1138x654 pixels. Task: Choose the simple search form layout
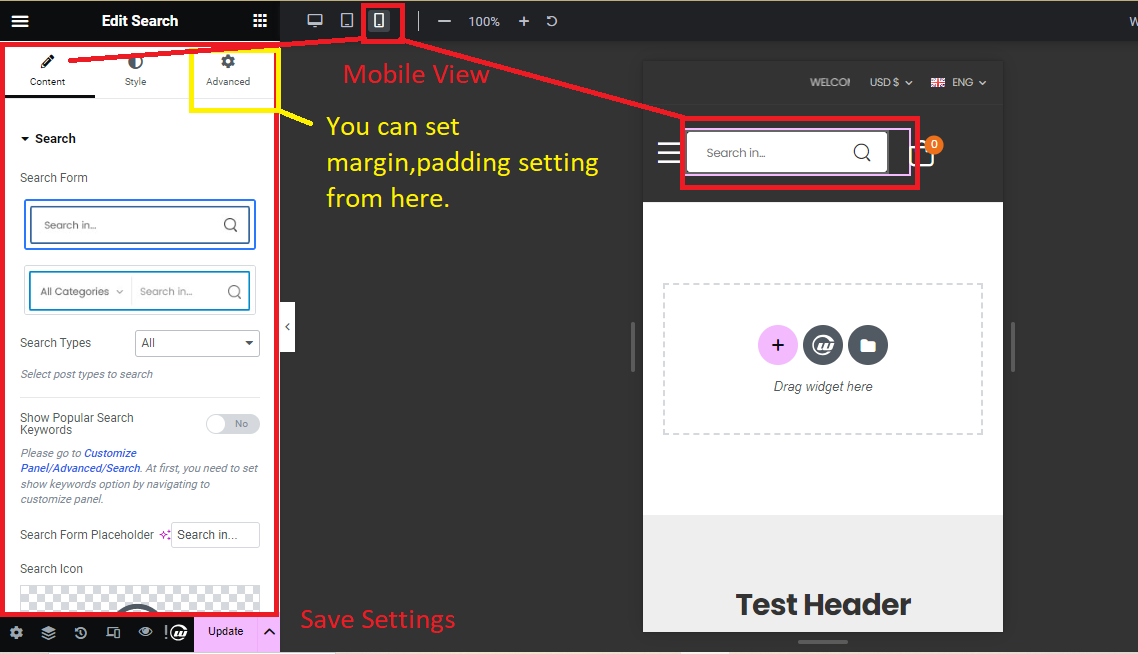click(140, 225)
